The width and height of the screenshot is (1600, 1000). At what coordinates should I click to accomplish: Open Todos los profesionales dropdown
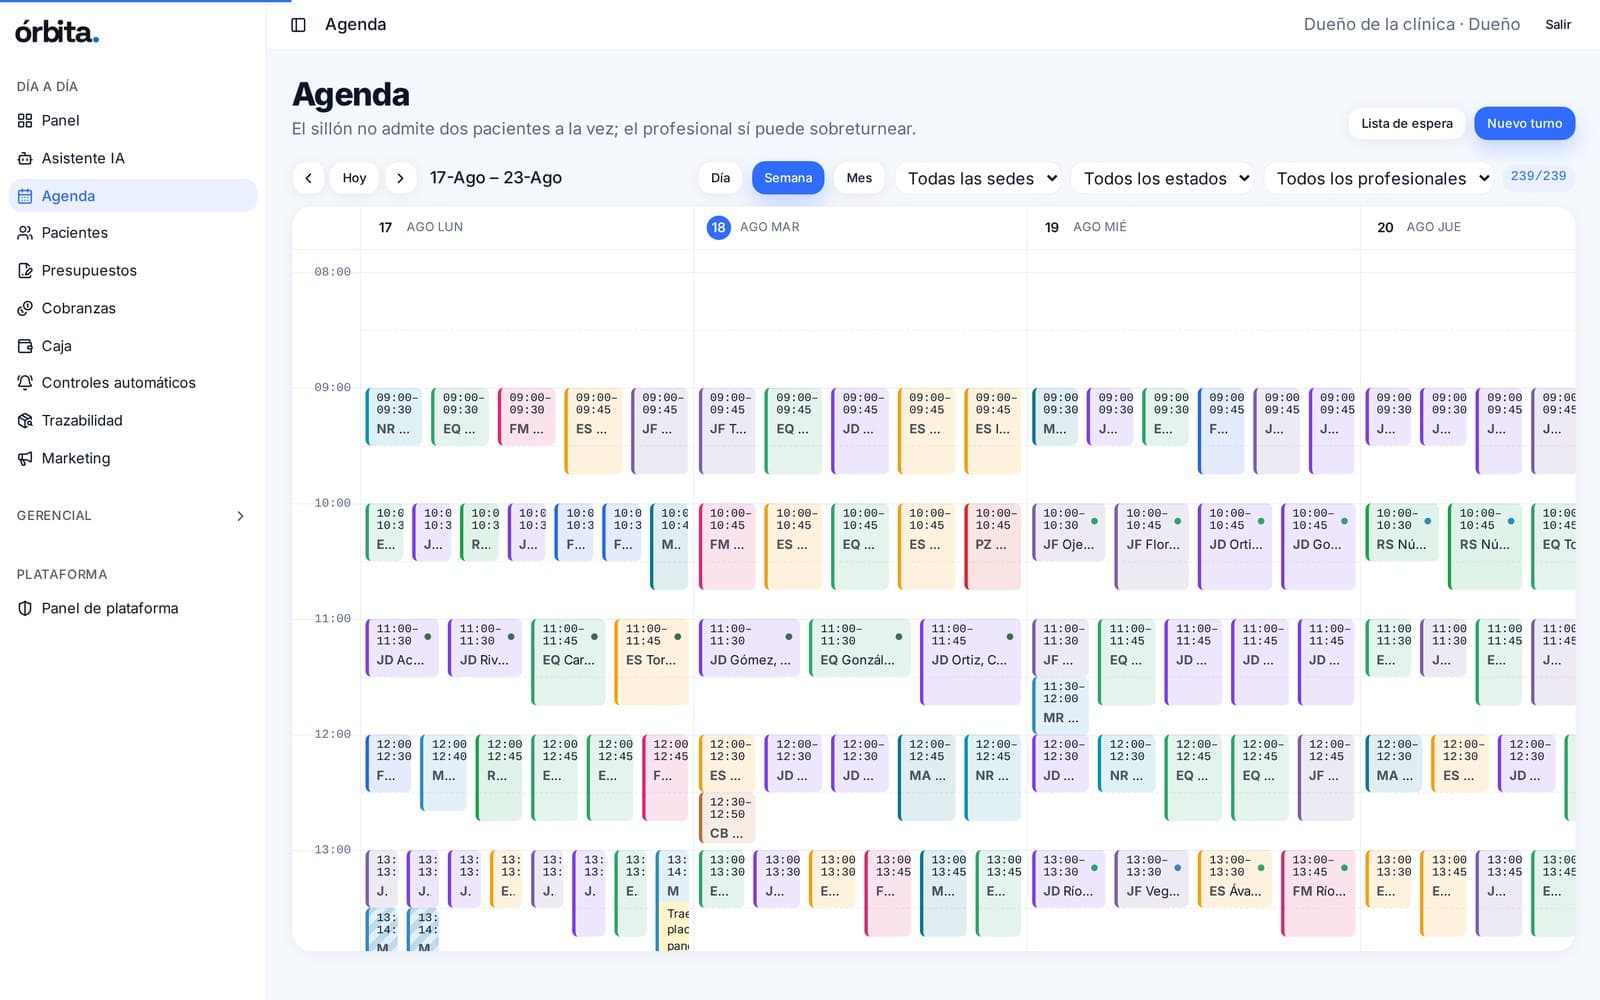click(1379, 178)
